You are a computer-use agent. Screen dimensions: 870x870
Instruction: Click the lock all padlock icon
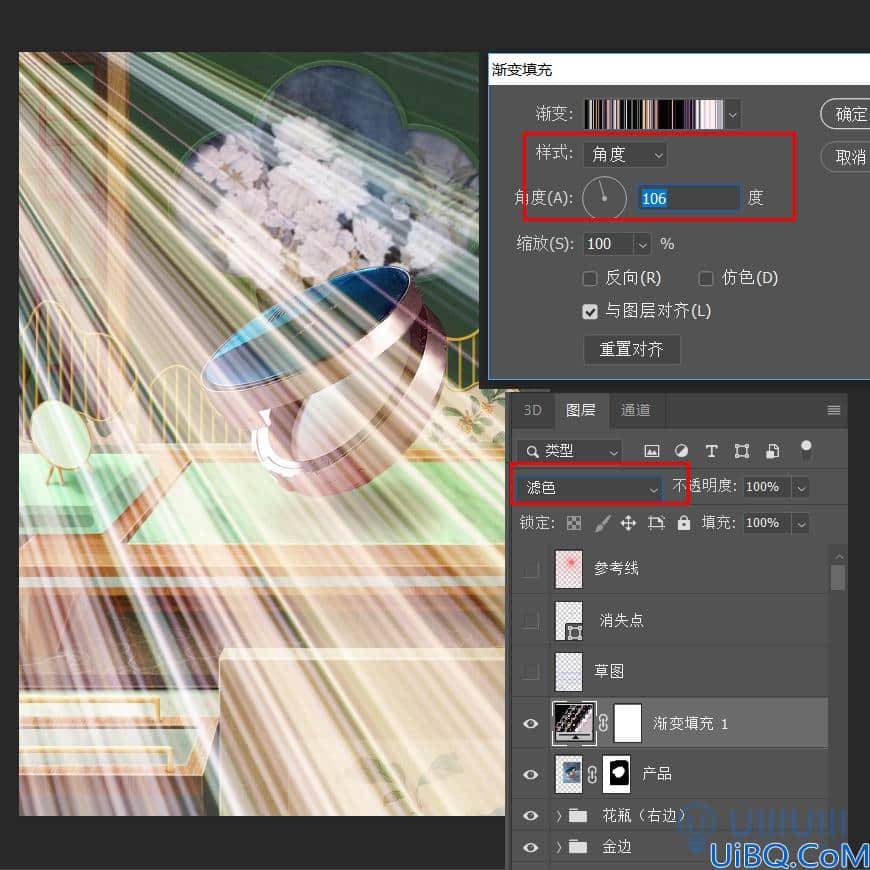pyautogui.click(x=684, y=523)
